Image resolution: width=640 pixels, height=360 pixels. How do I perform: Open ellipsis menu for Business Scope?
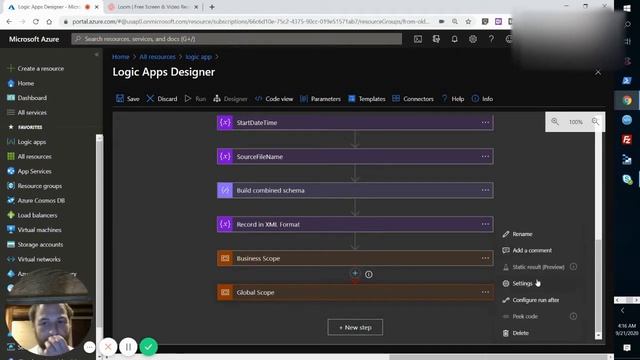point(485,258)
